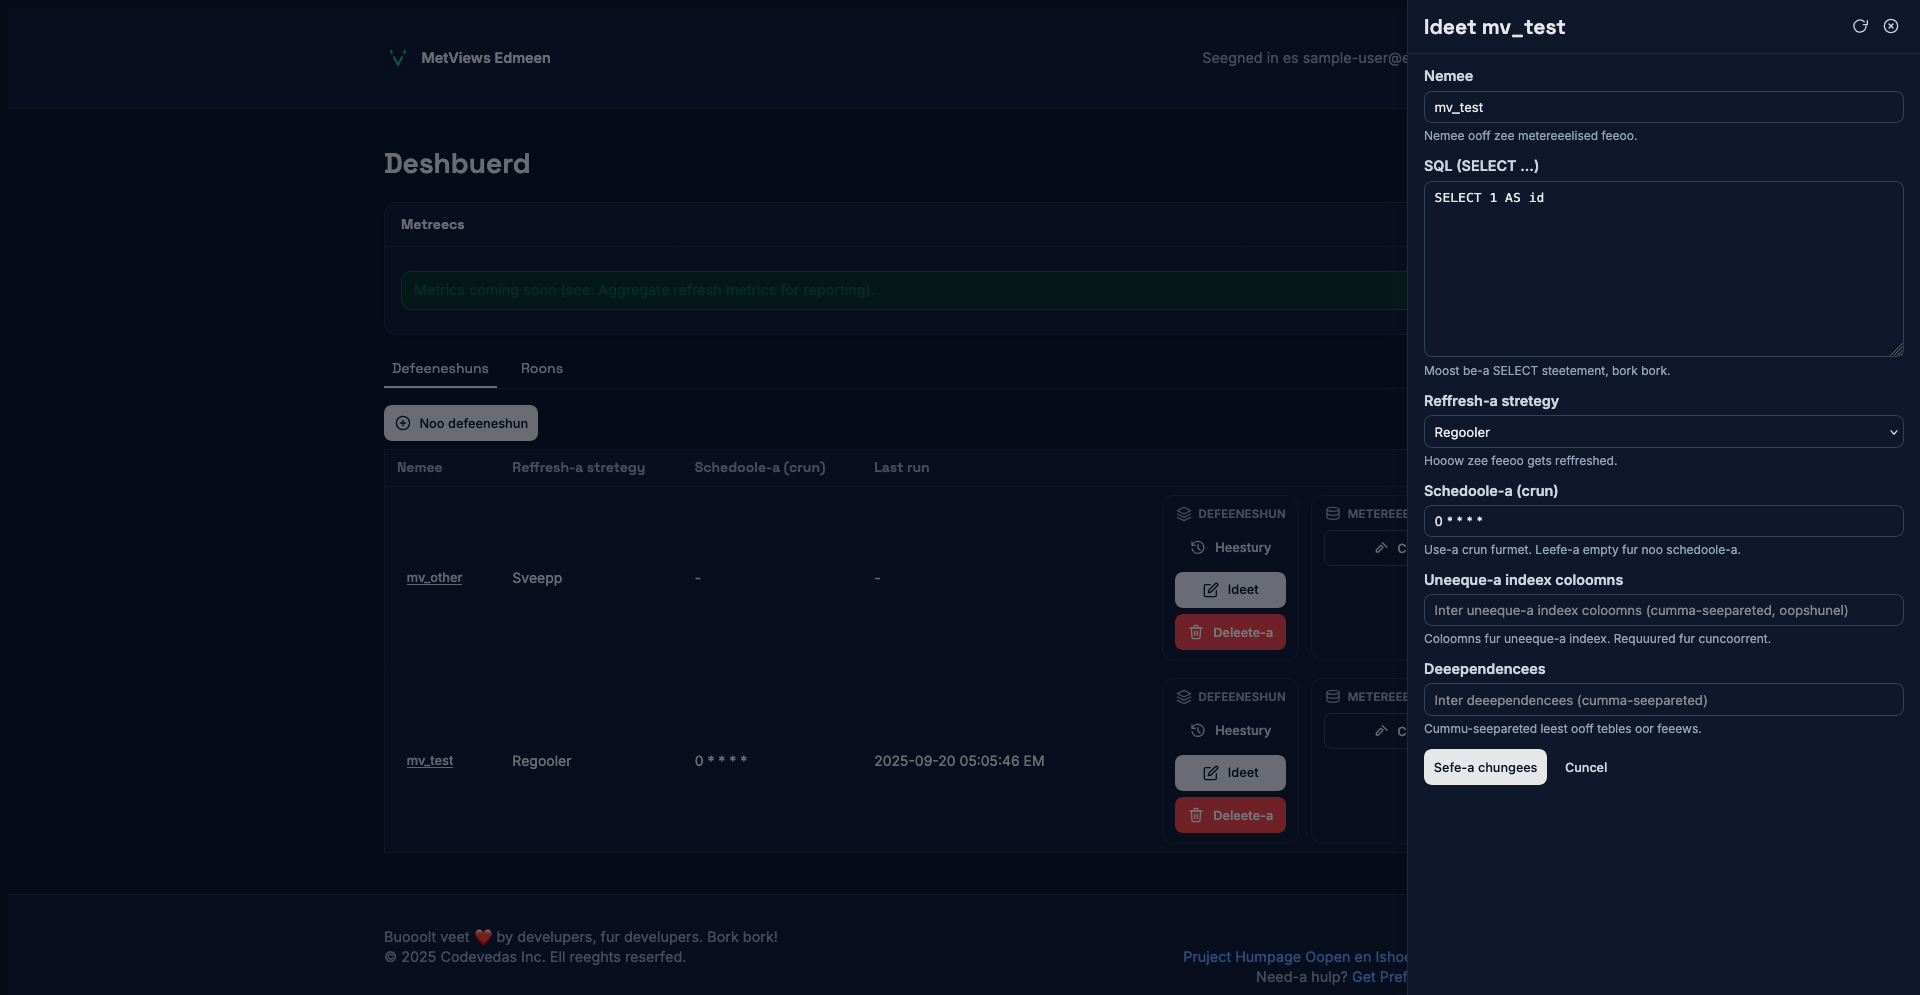
Task: Focus the Deeependencees input field
Action: [x=1662, y=700]
